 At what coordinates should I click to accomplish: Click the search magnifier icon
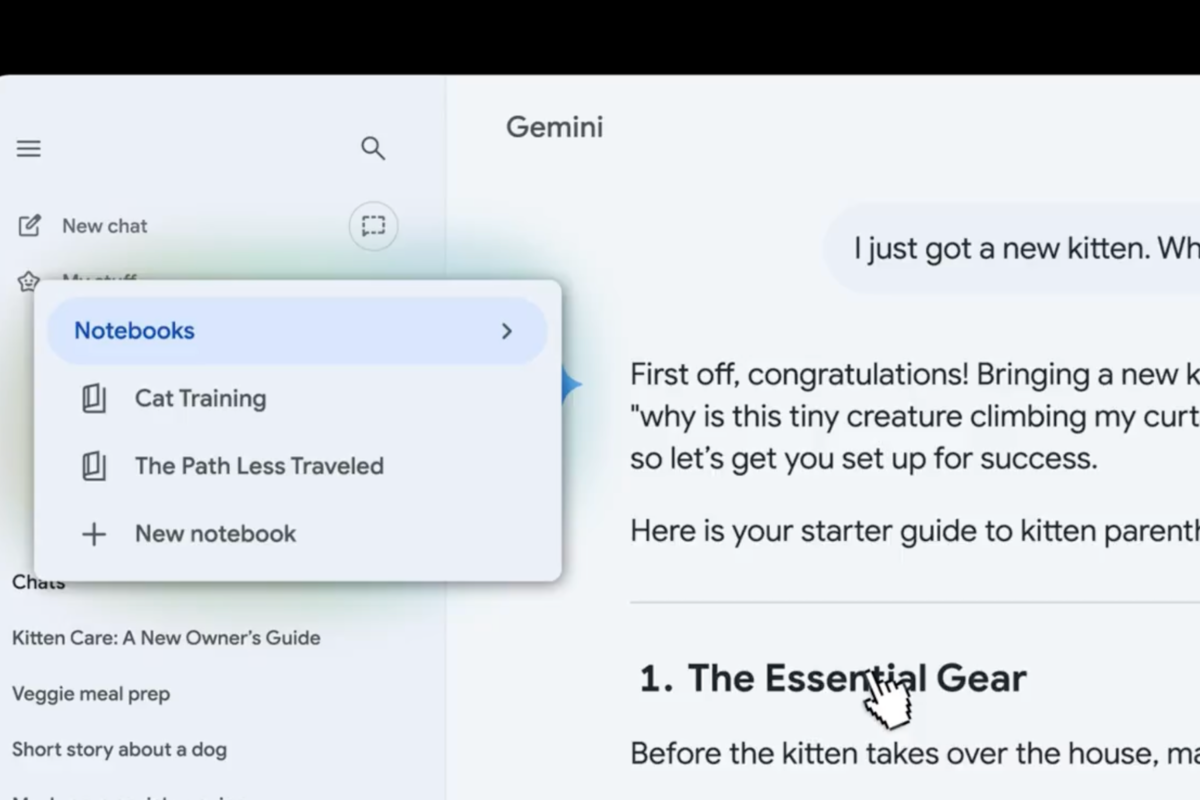(373, 149)
